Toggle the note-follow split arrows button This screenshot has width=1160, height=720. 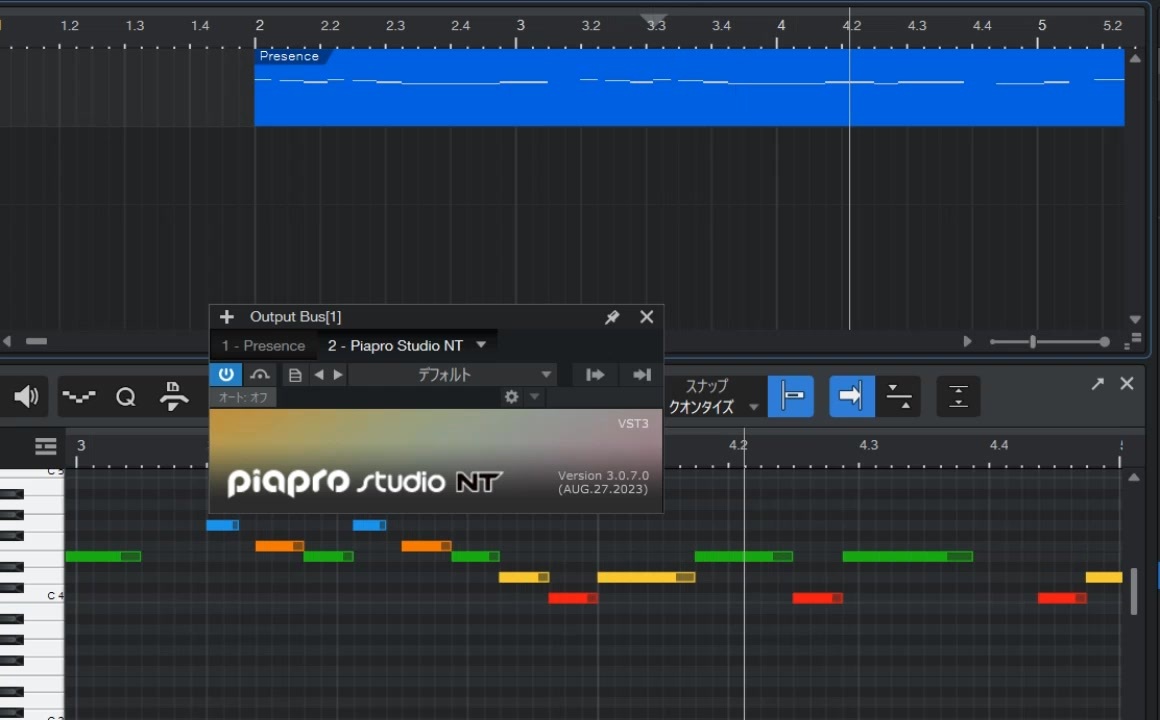[898, 396]
